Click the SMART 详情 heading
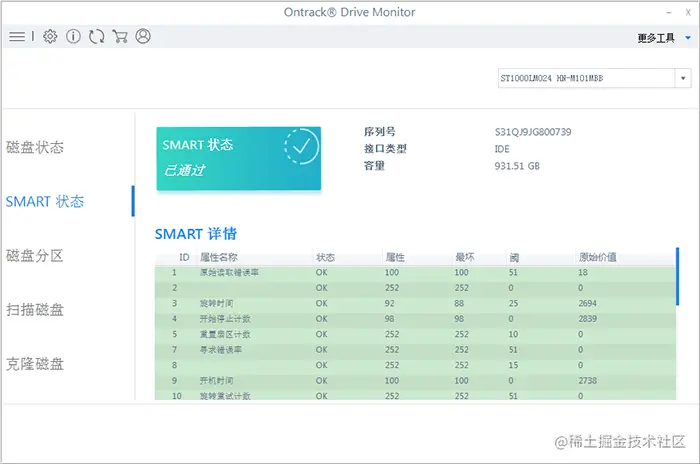Viewport: 700px width, 464px height. coord(196,234)
